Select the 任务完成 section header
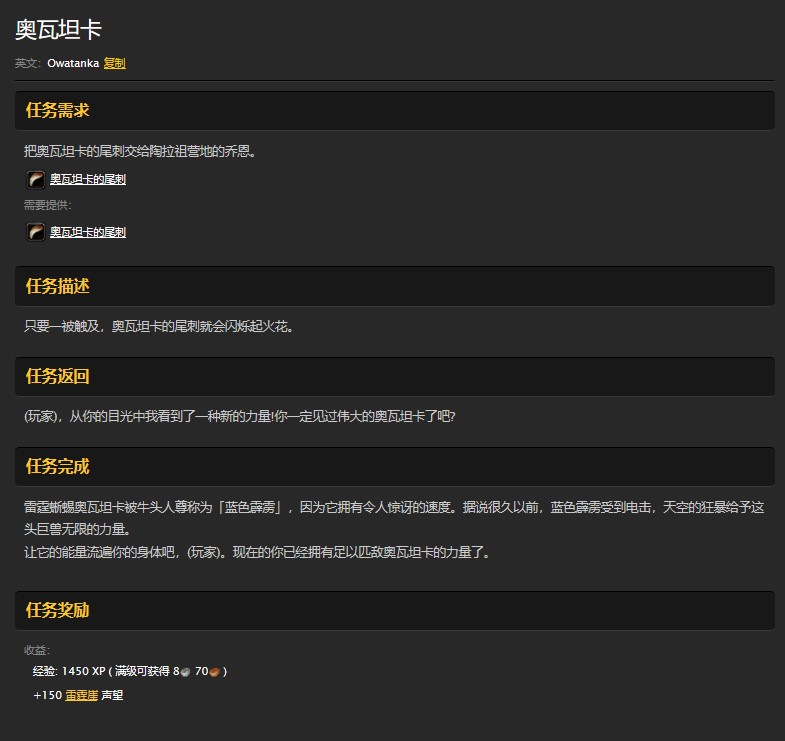The width and height of the screenshot is (785, 741). coord(58,466)
